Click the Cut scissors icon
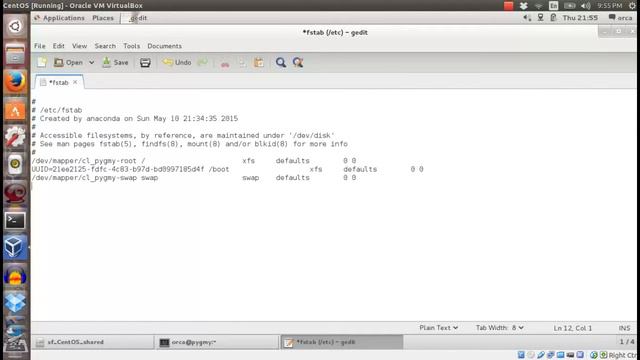640x360 pixels. (225, 63)
